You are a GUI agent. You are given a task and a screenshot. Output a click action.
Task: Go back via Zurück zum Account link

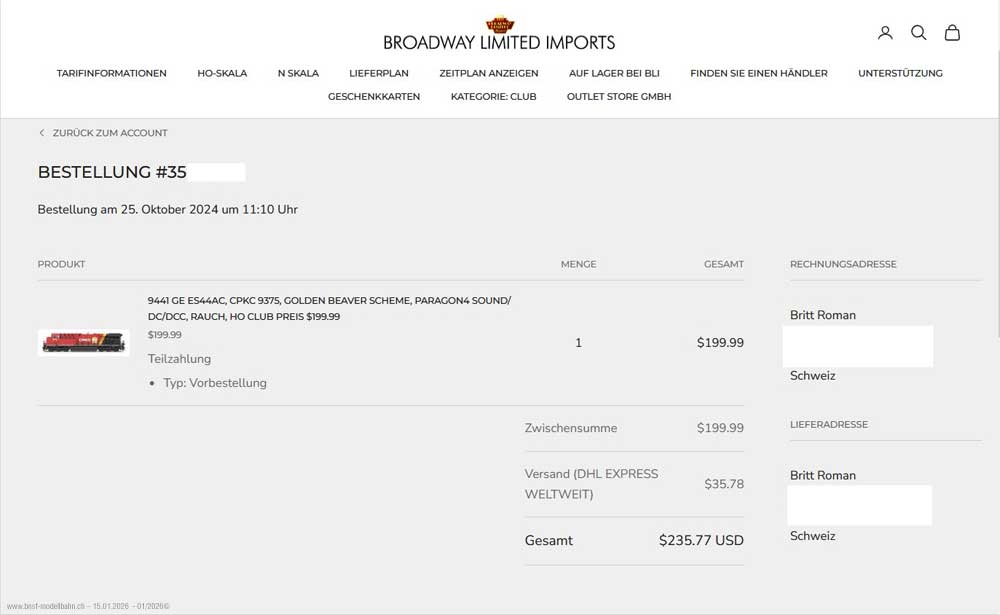[x=110, y=133]
